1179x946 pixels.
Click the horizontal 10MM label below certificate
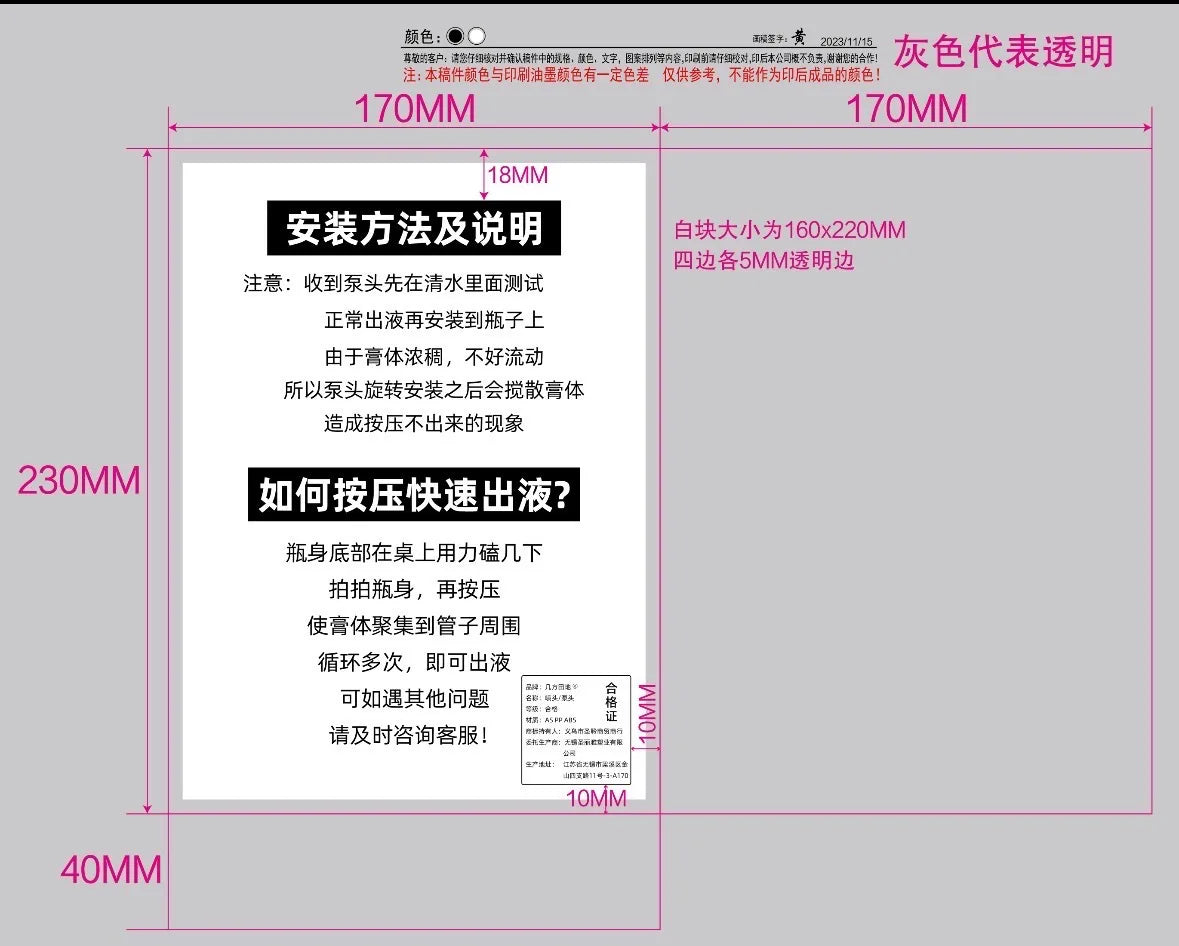tap(596, 798)
